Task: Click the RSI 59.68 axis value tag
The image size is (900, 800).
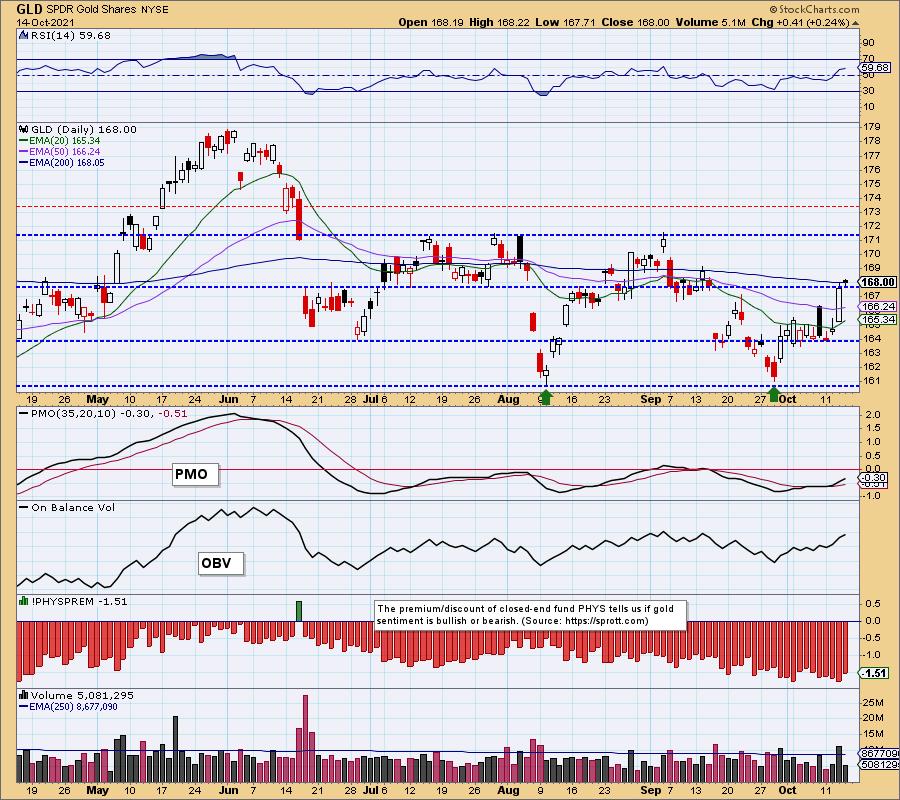Action: click(x=875, y=68)
